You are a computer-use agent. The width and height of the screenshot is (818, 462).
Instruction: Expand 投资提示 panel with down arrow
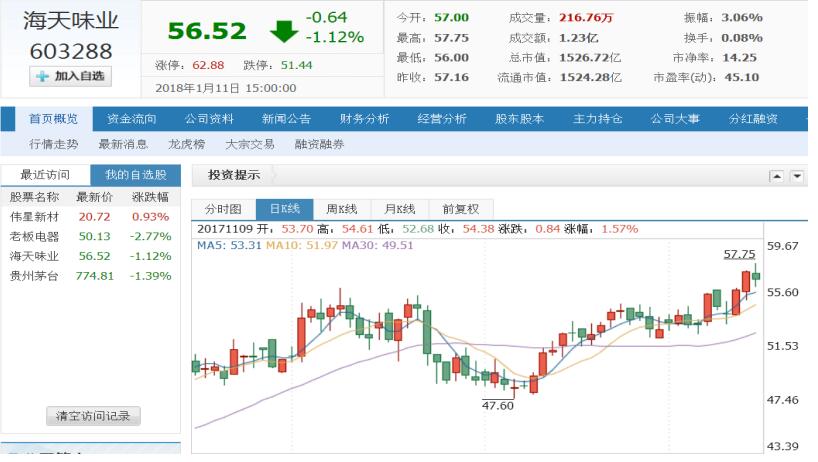797,176
